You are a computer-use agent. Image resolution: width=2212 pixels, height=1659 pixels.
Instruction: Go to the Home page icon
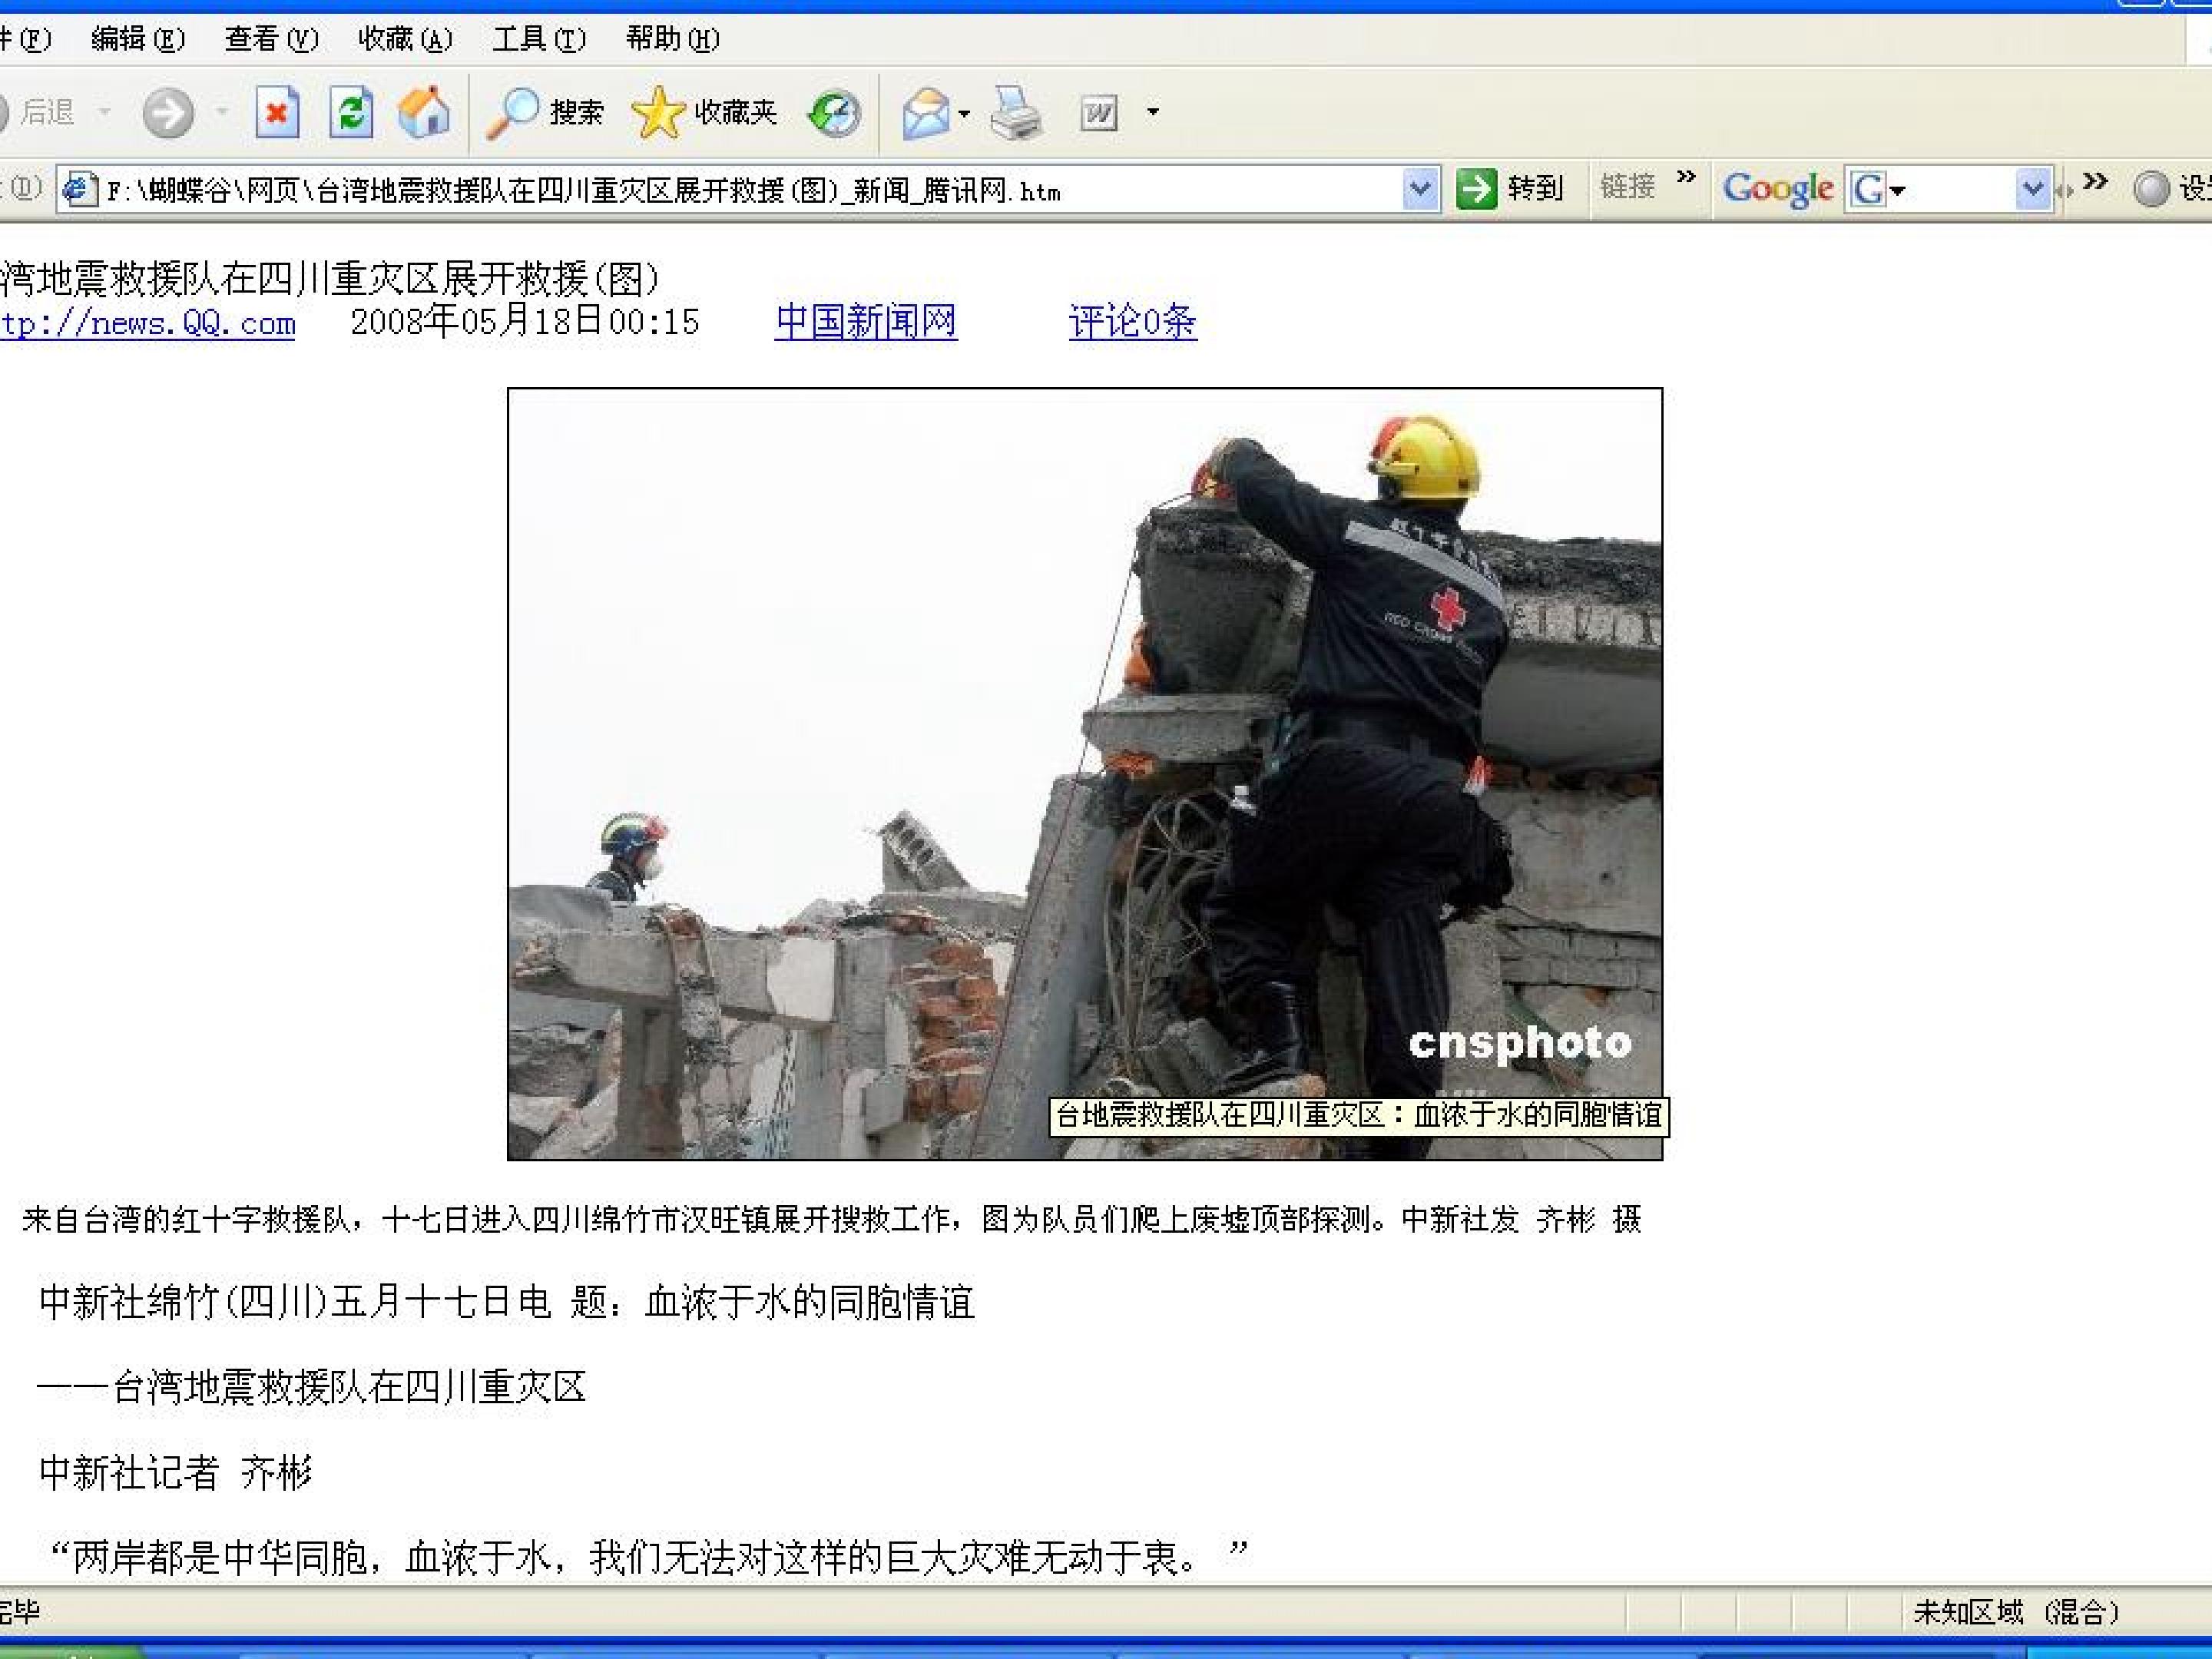(x=424, y=112)
